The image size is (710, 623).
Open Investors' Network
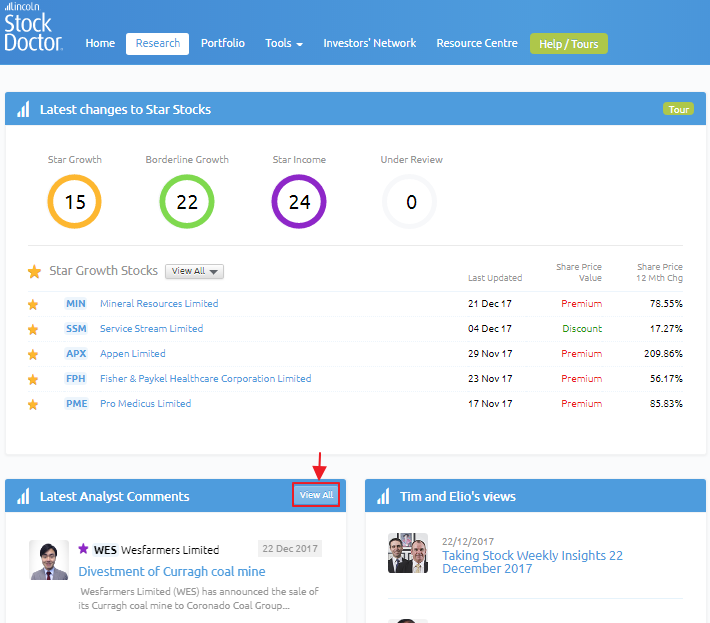(369, 43)
